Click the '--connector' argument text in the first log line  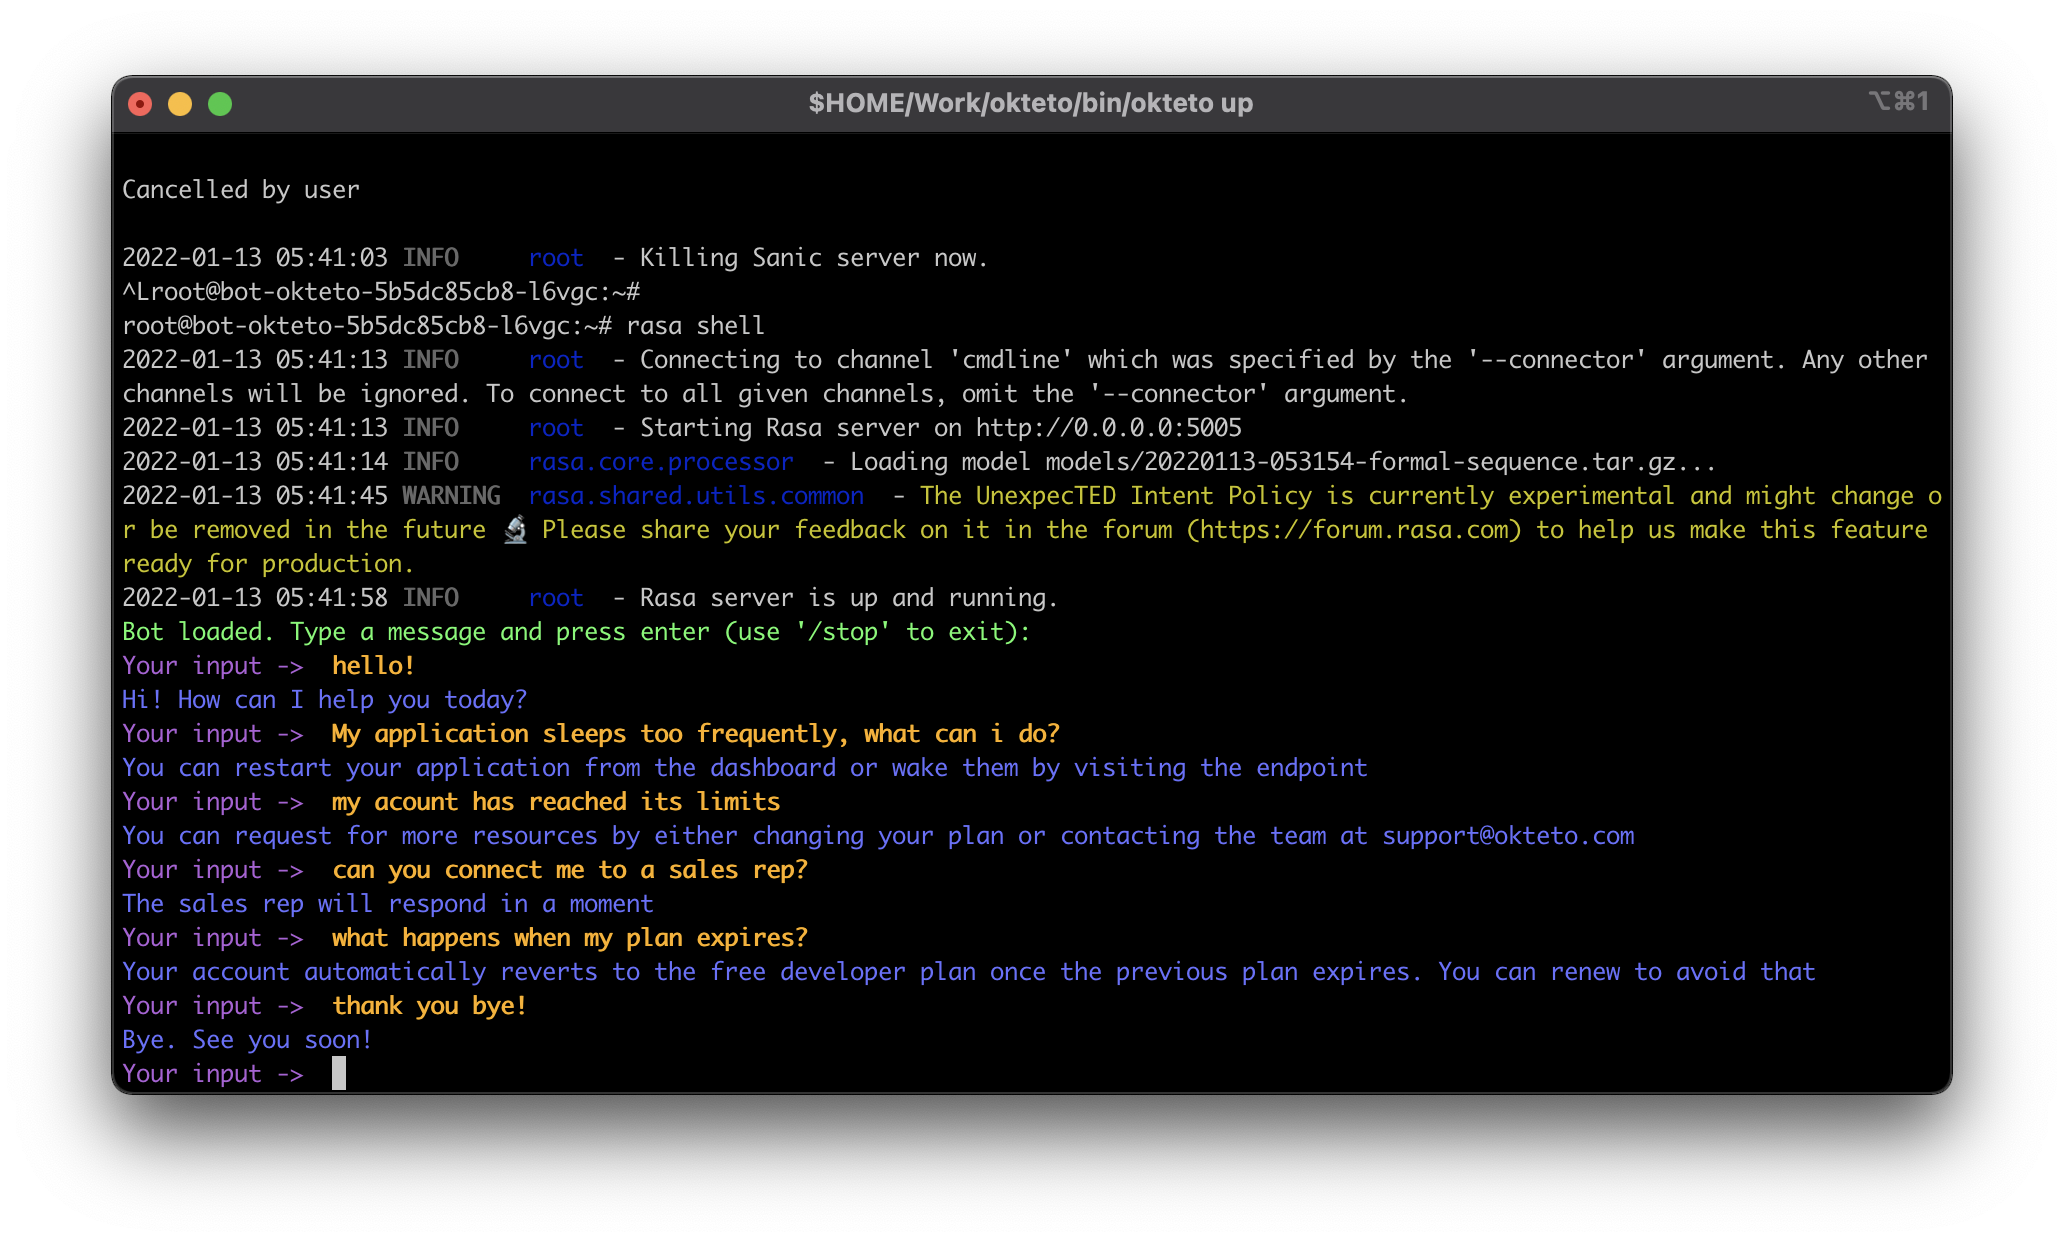click(1557, 360)
